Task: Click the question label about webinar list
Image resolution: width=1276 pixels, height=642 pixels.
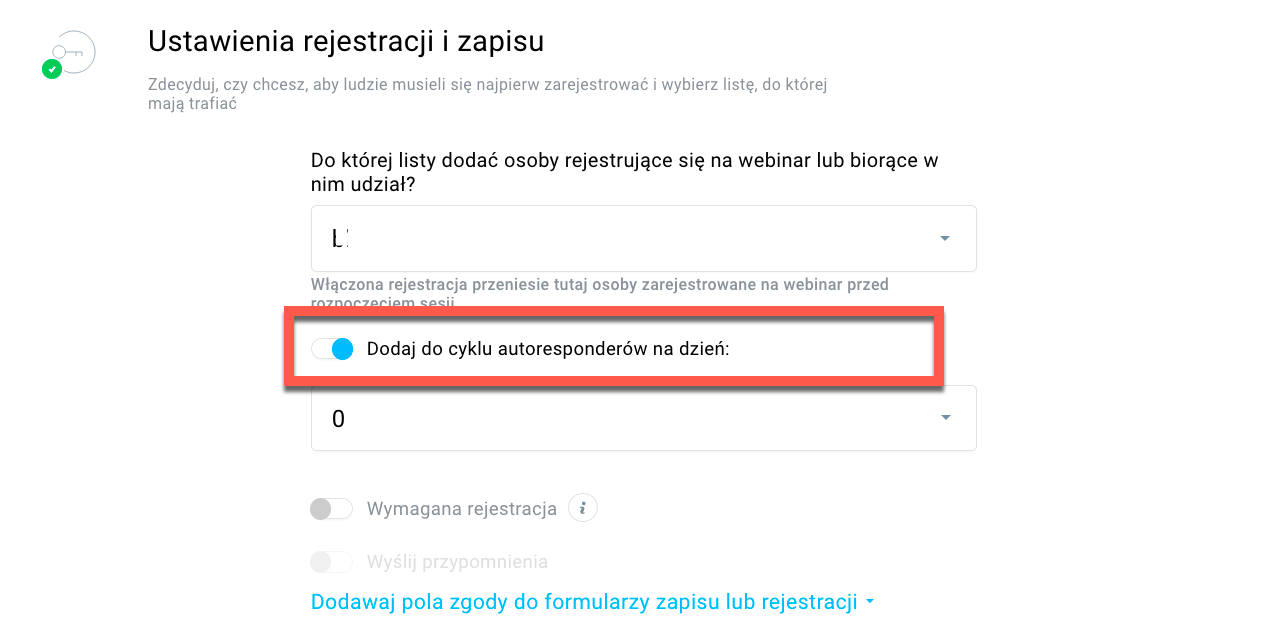Action: [x=625, y=172]
